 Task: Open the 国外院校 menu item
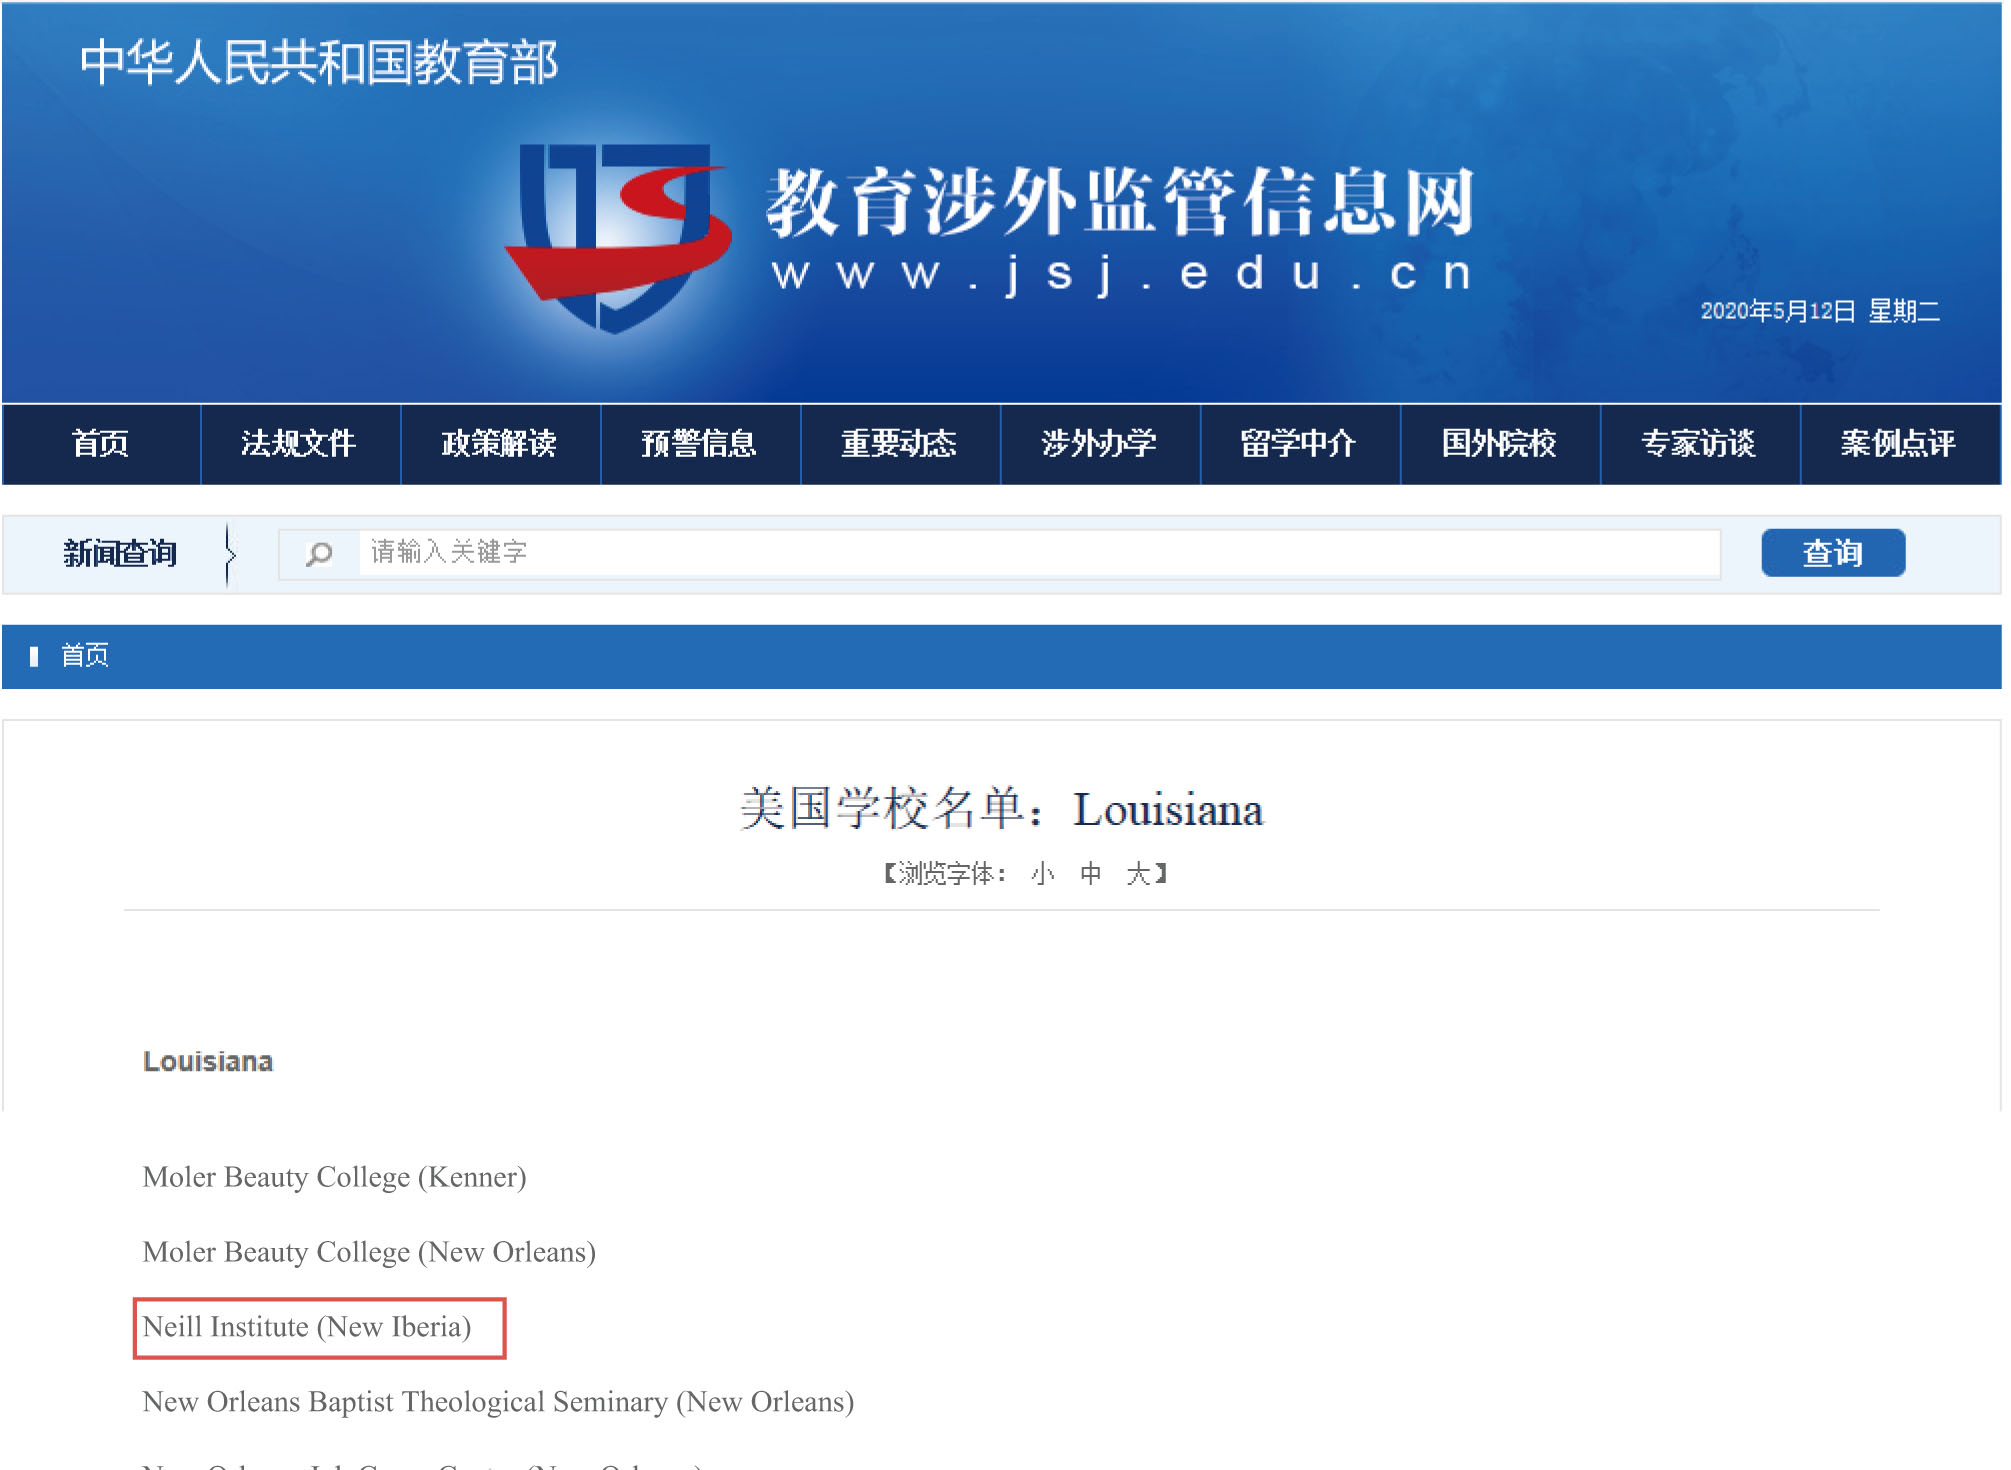(1500, 444)
